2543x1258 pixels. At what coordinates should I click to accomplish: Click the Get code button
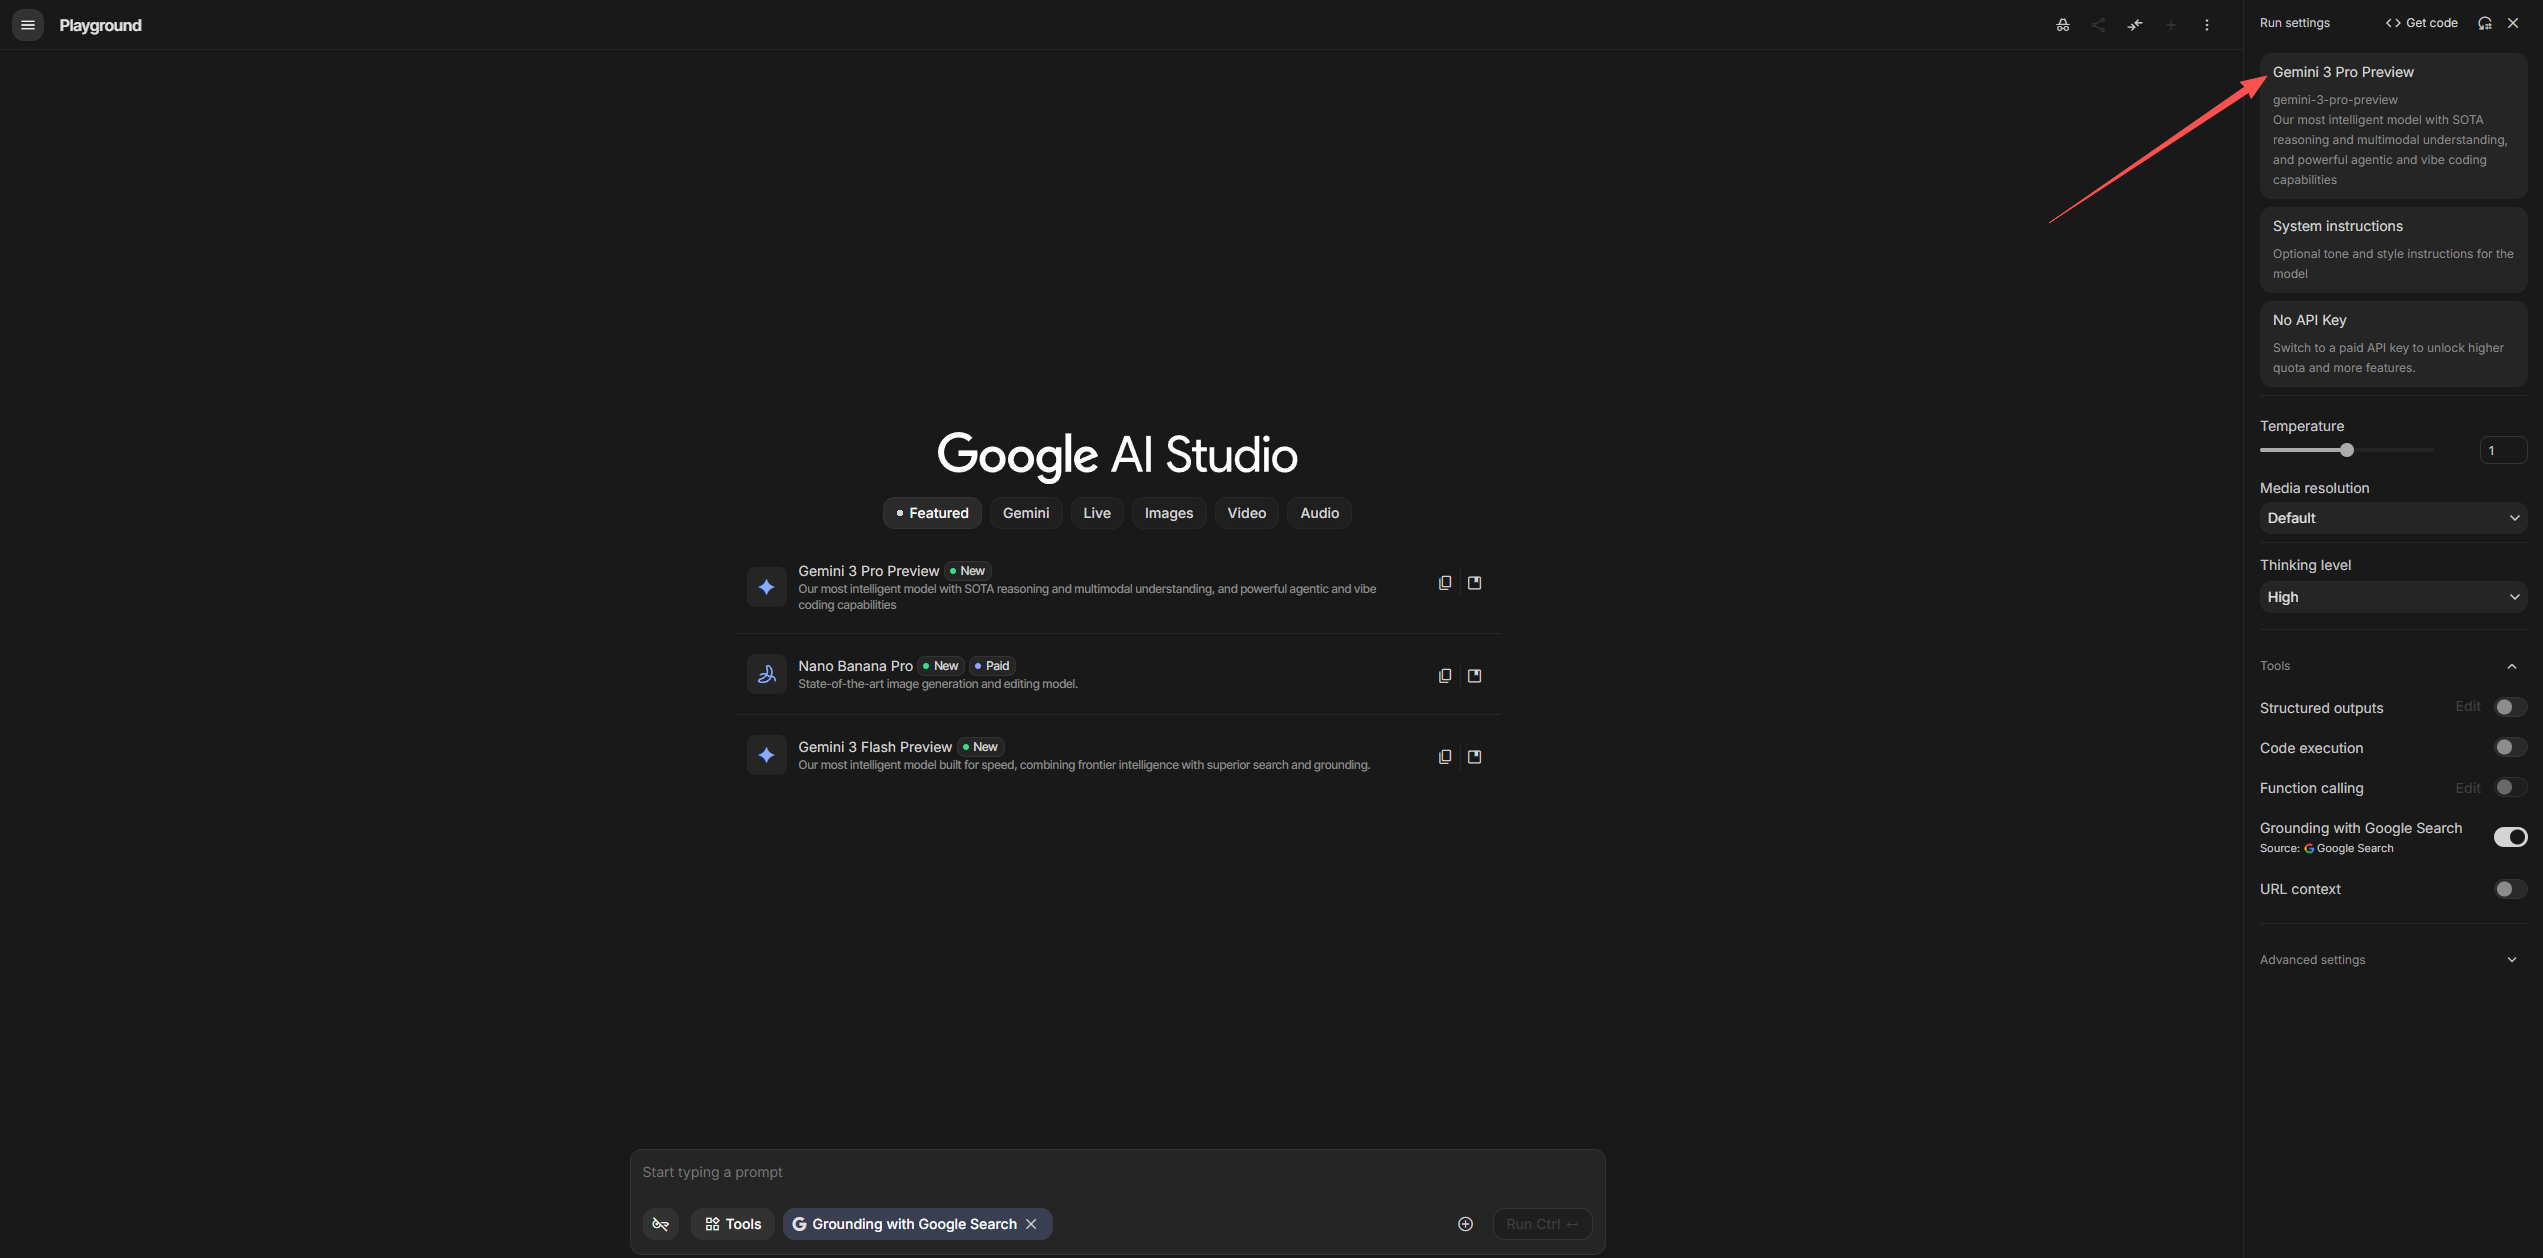2420,23
